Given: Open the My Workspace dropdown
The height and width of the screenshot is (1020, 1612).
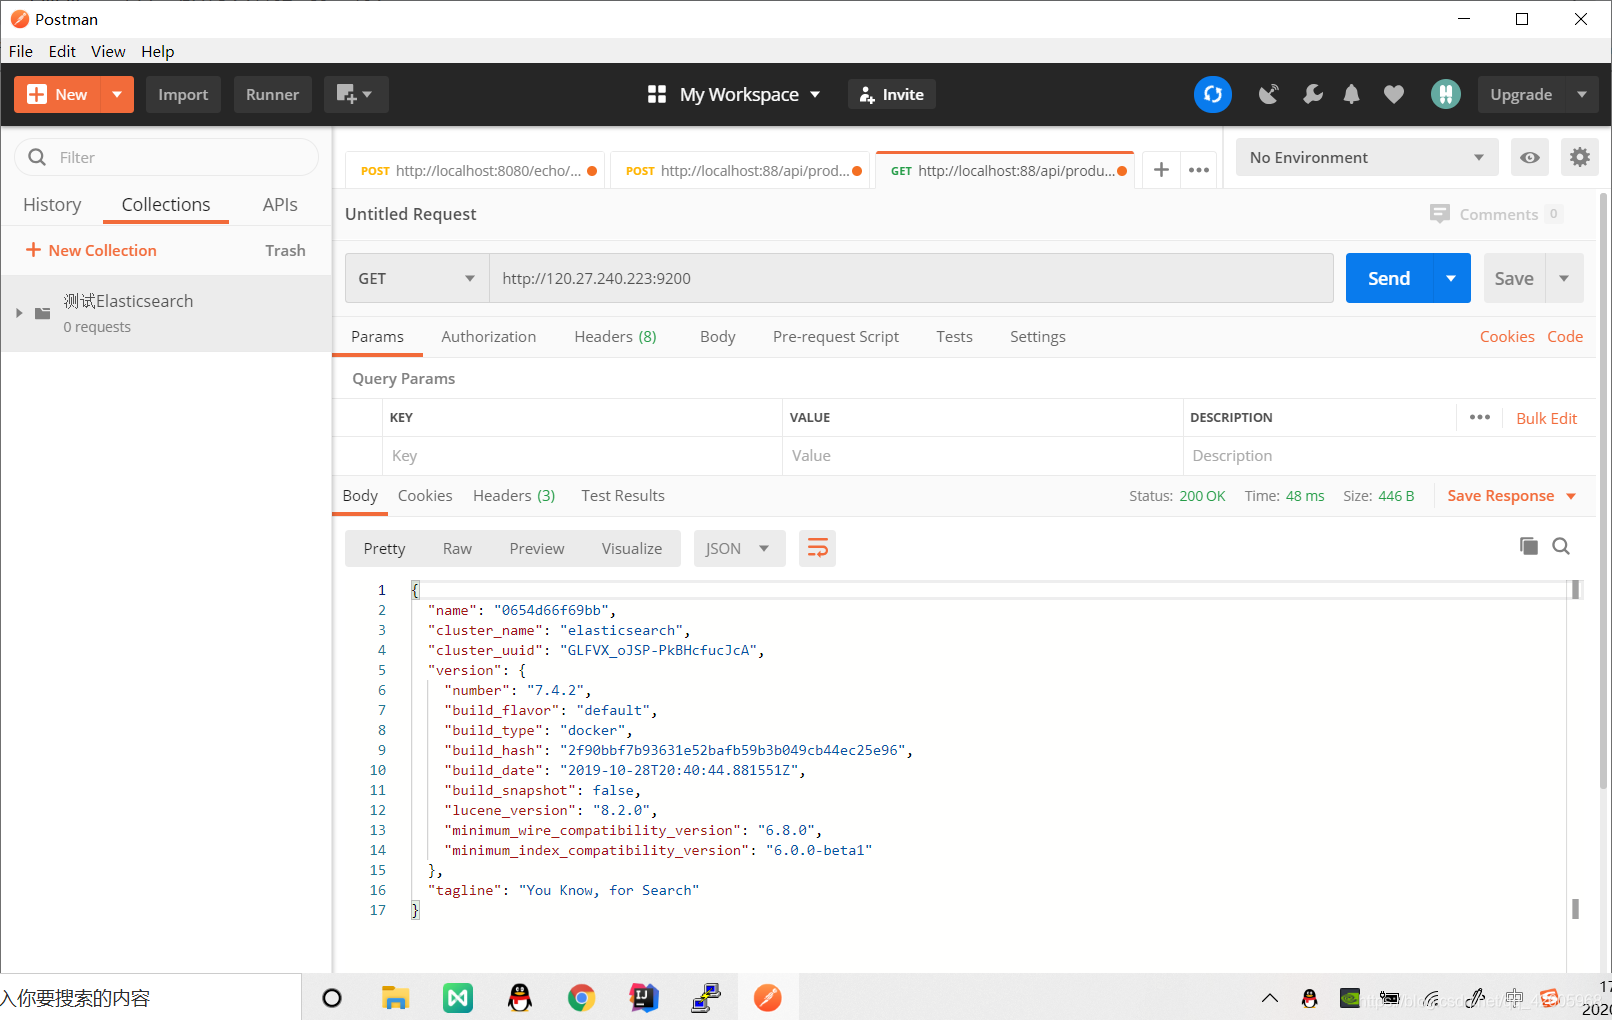Looking at the screenshot, I should [x=751, y=94].
